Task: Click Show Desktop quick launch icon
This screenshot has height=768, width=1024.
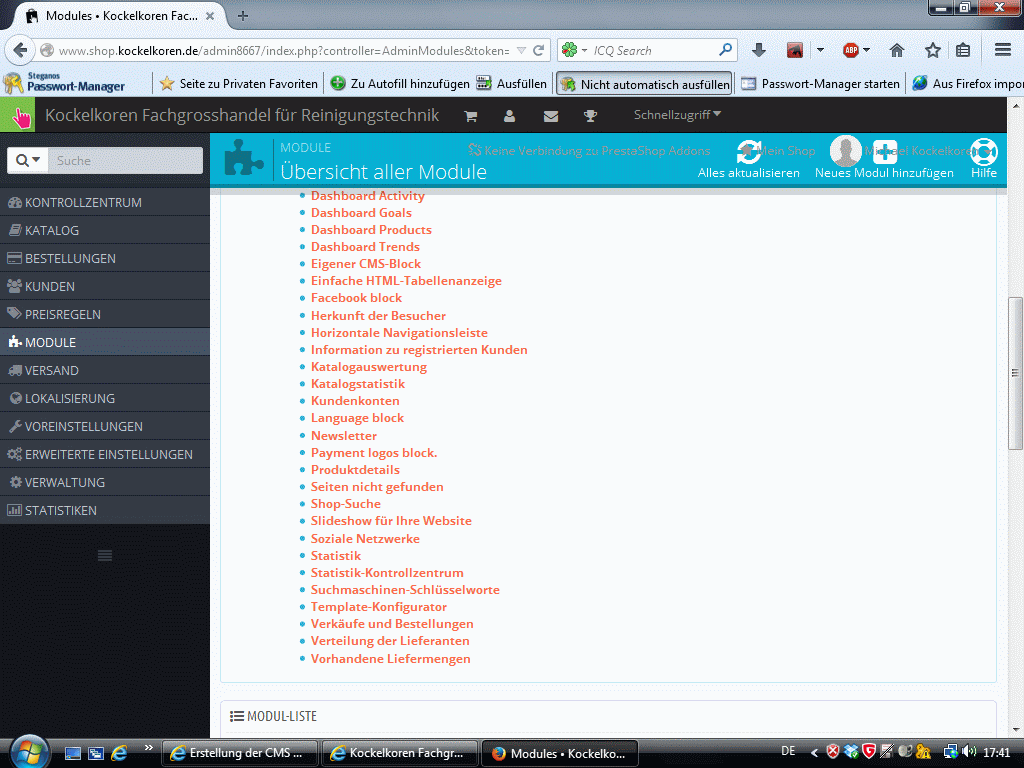Action: [x=72, y=753]
